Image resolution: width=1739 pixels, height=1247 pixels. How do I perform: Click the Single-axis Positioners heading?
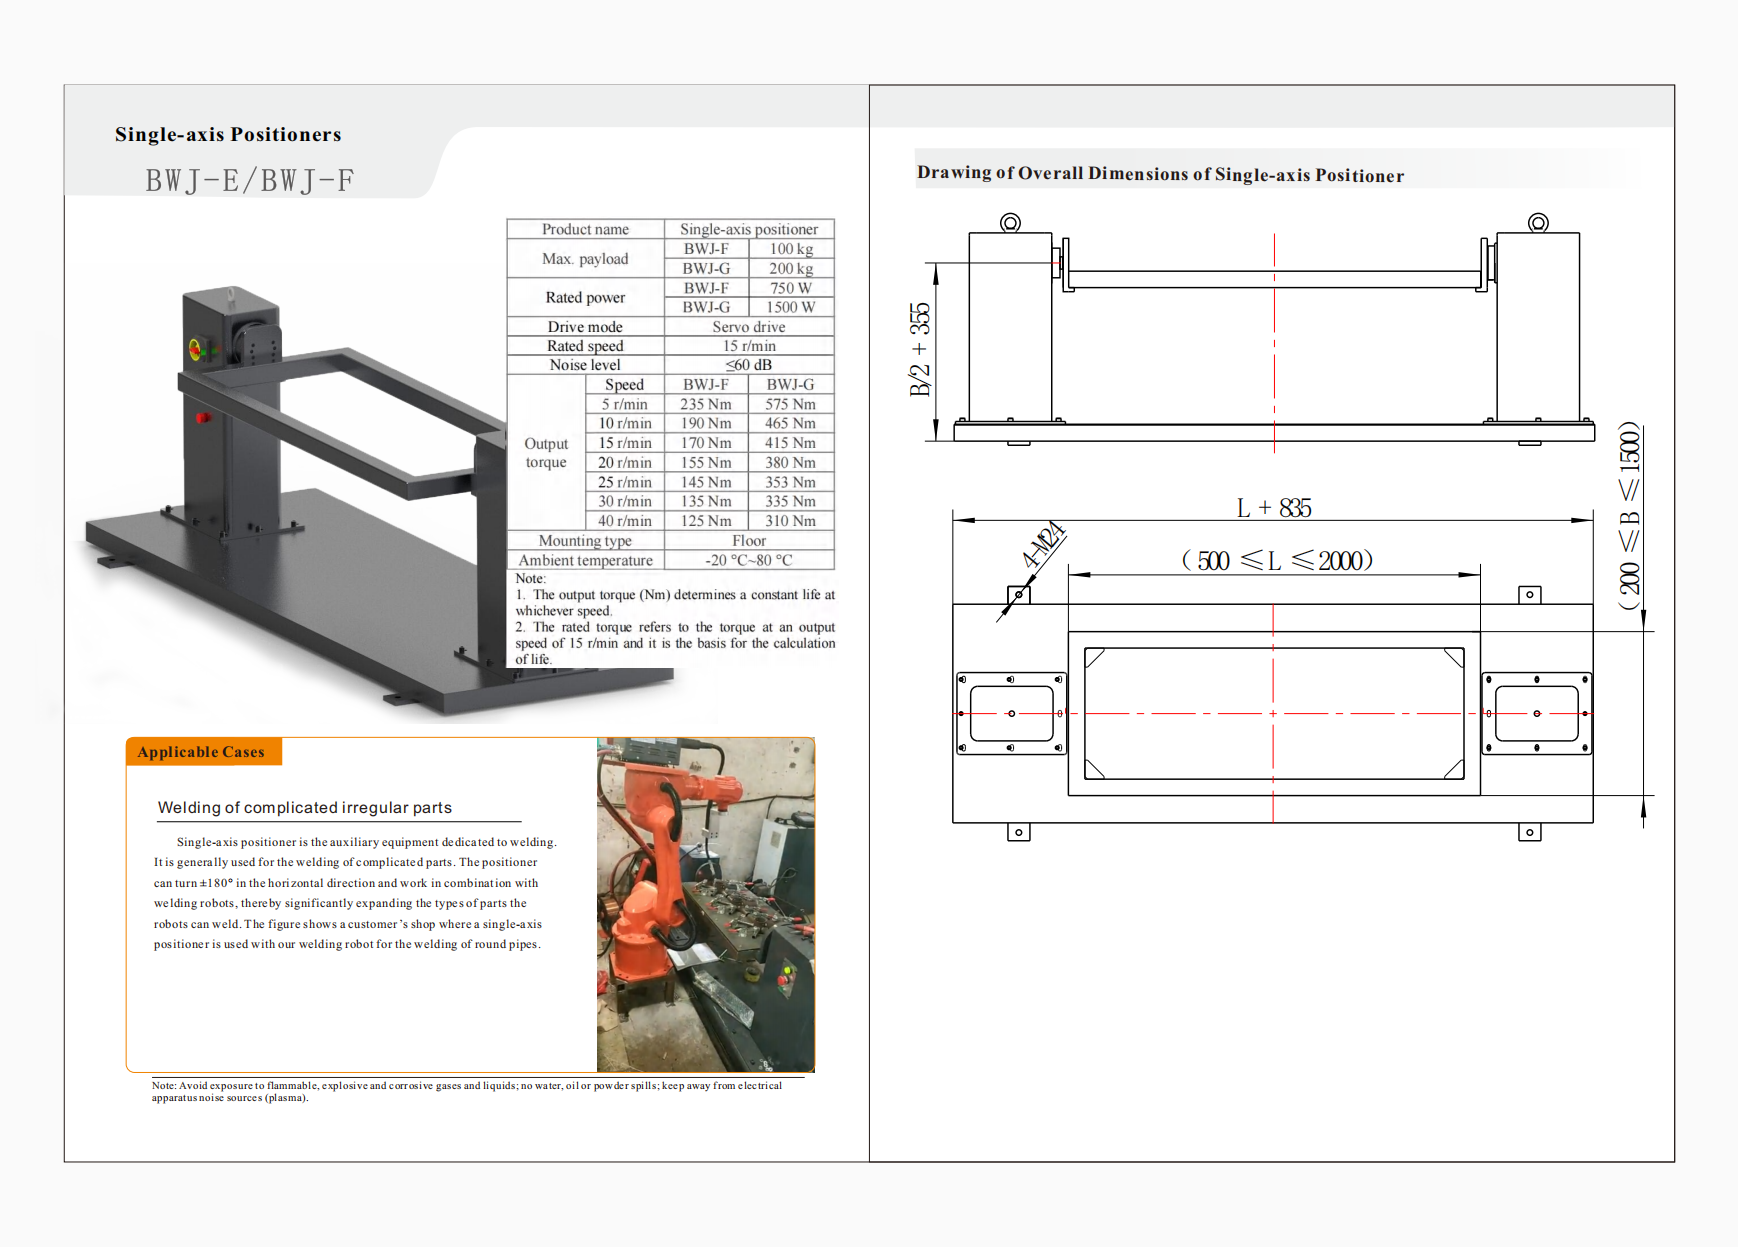point(228,135)
